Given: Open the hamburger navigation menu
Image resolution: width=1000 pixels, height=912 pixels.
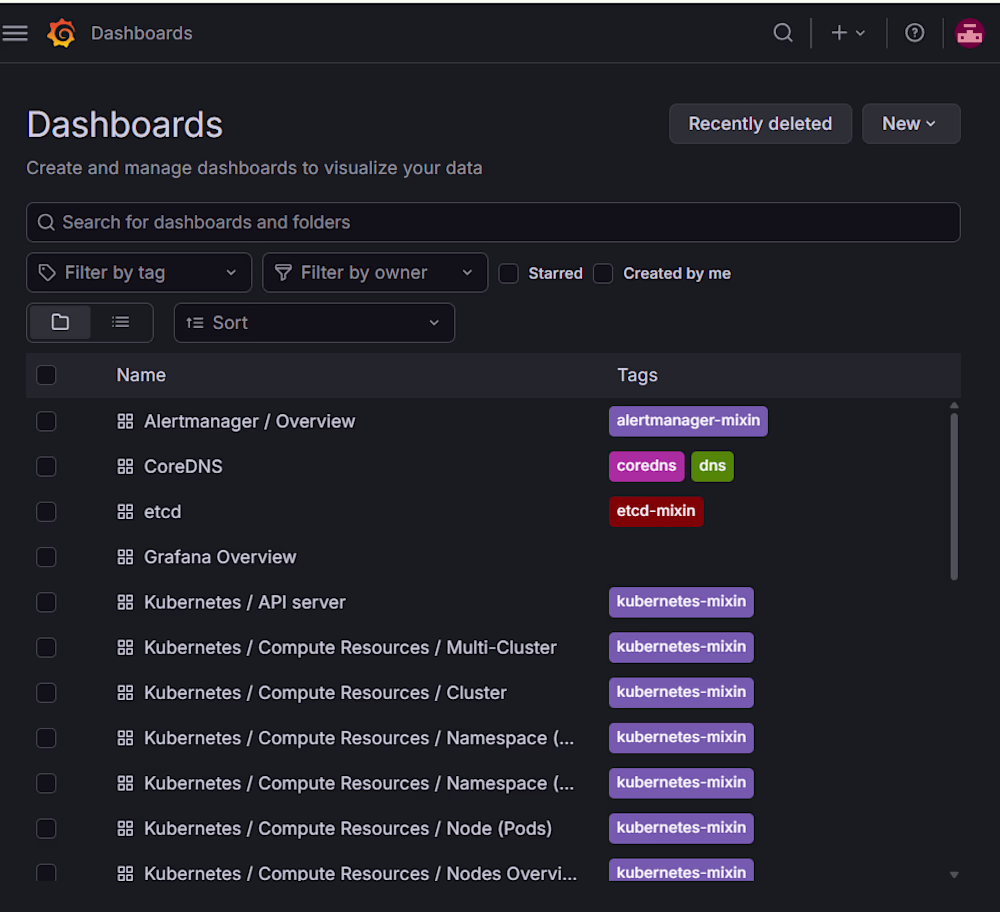Looking at the screenshot, I should click(x=15, y=33).
